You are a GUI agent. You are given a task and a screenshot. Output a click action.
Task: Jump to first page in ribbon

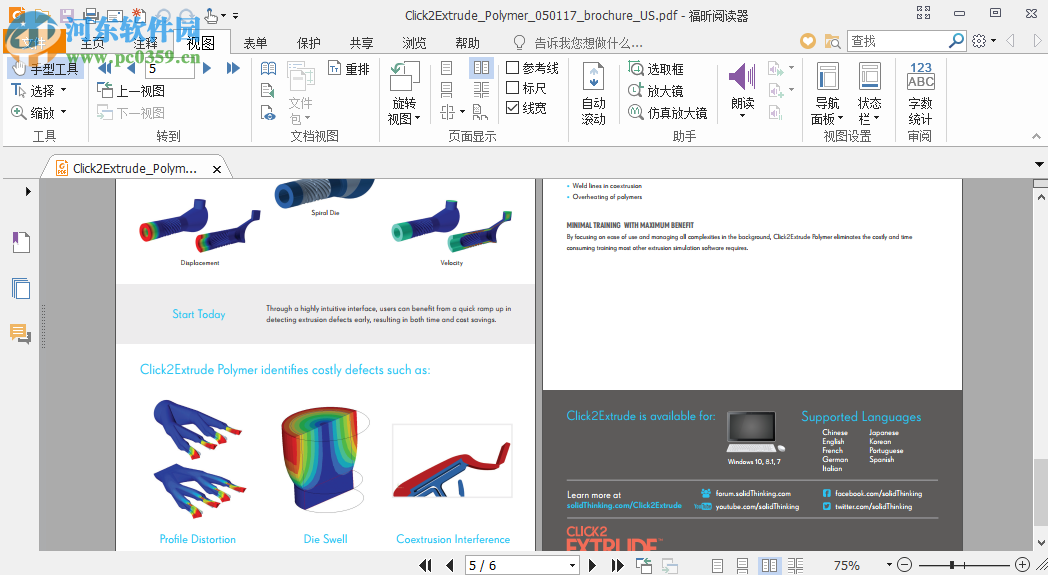coord(104,68)
